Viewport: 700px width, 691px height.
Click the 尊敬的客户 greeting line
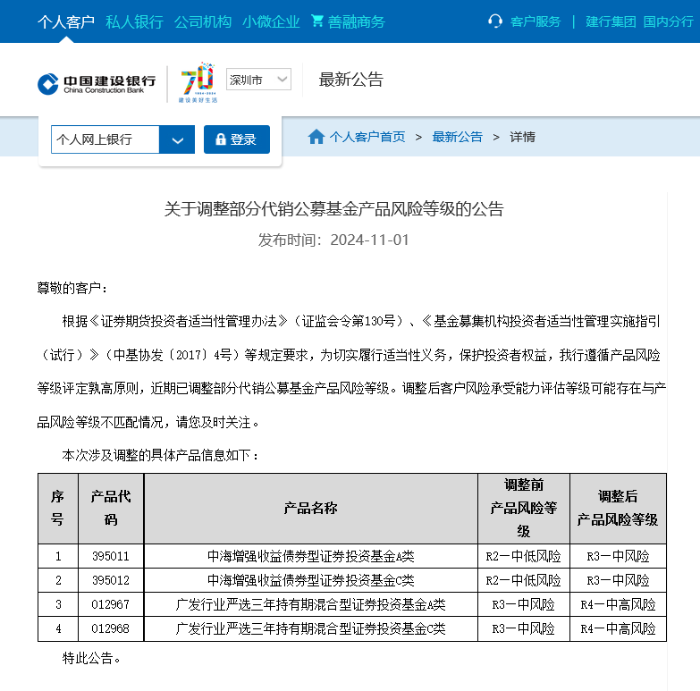coord(72,288)
